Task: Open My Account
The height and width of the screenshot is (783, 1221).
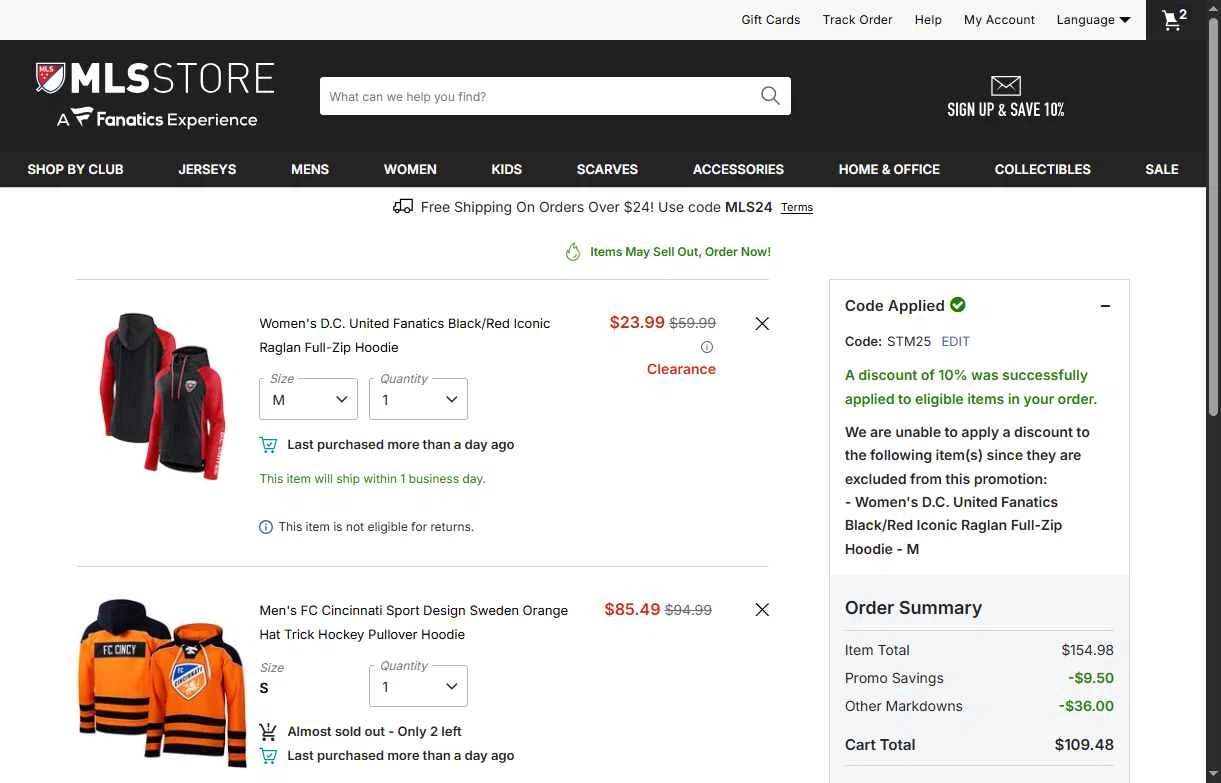Action: pyautogui.click(x=999, y=20)
